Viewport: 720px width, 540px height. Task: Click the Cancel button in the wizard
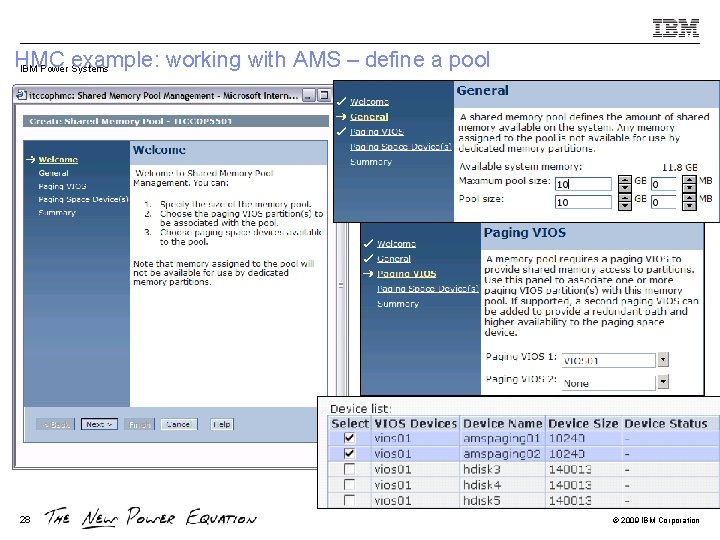point(179,424)
